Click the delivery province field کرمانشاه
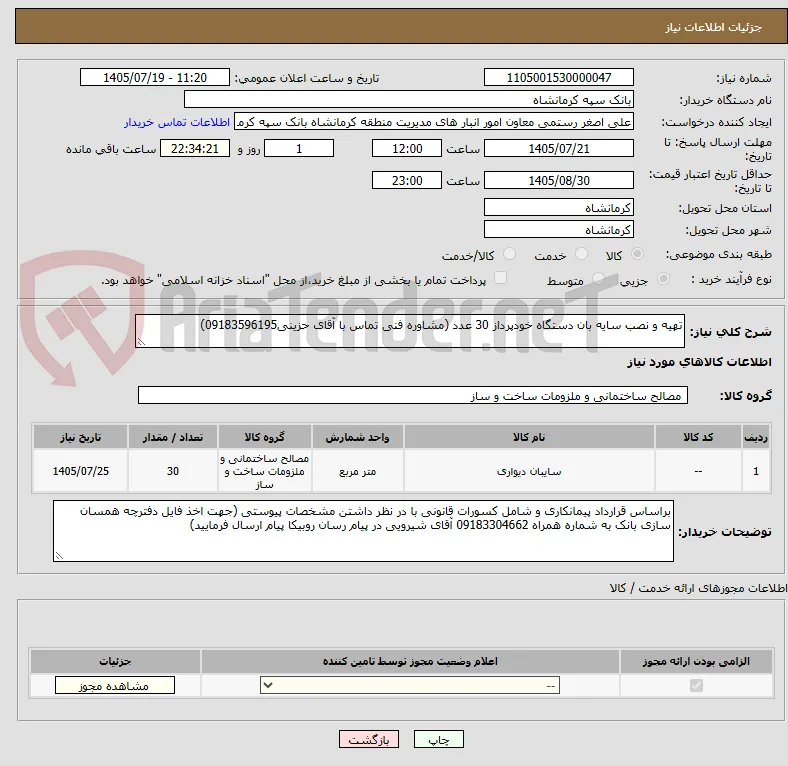The image size is (788, 766). coord(558,207)
